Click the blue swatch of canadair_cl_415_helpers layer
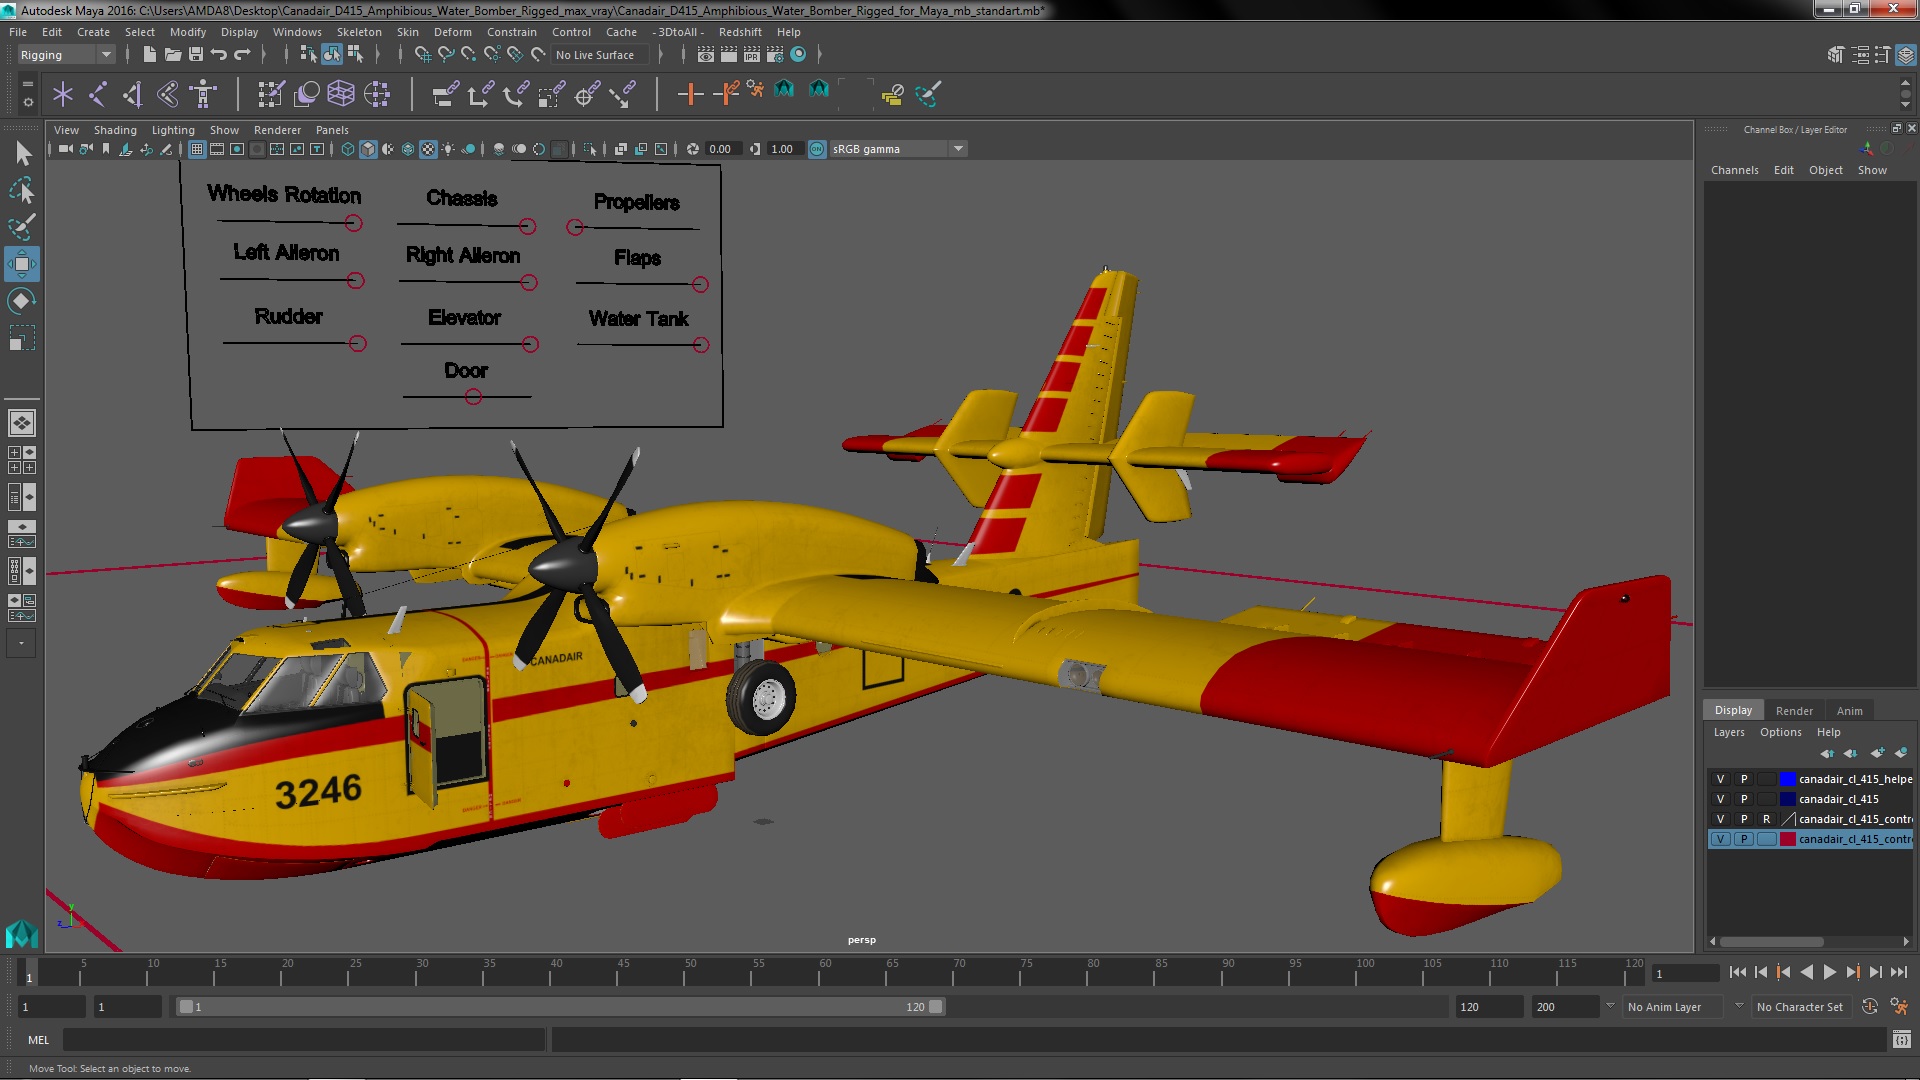The height and width of the screenshot is (1080, 1920). coord(1788,779)
